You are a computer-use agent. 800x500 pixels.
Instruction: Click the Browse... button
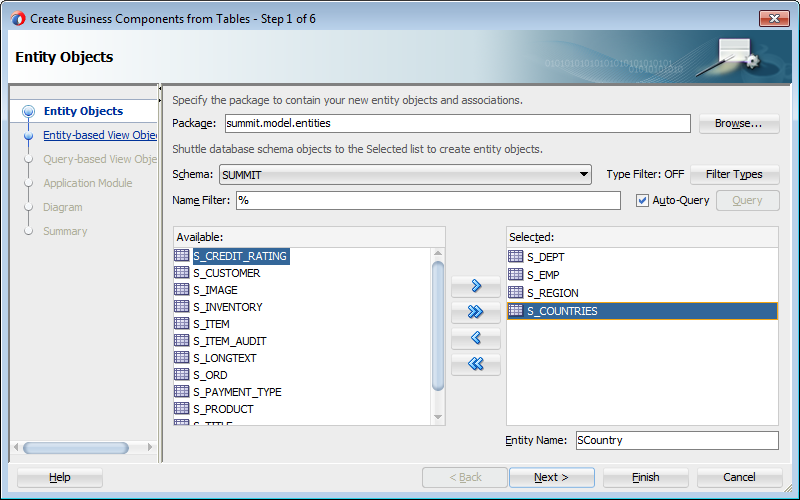[739, 123]
